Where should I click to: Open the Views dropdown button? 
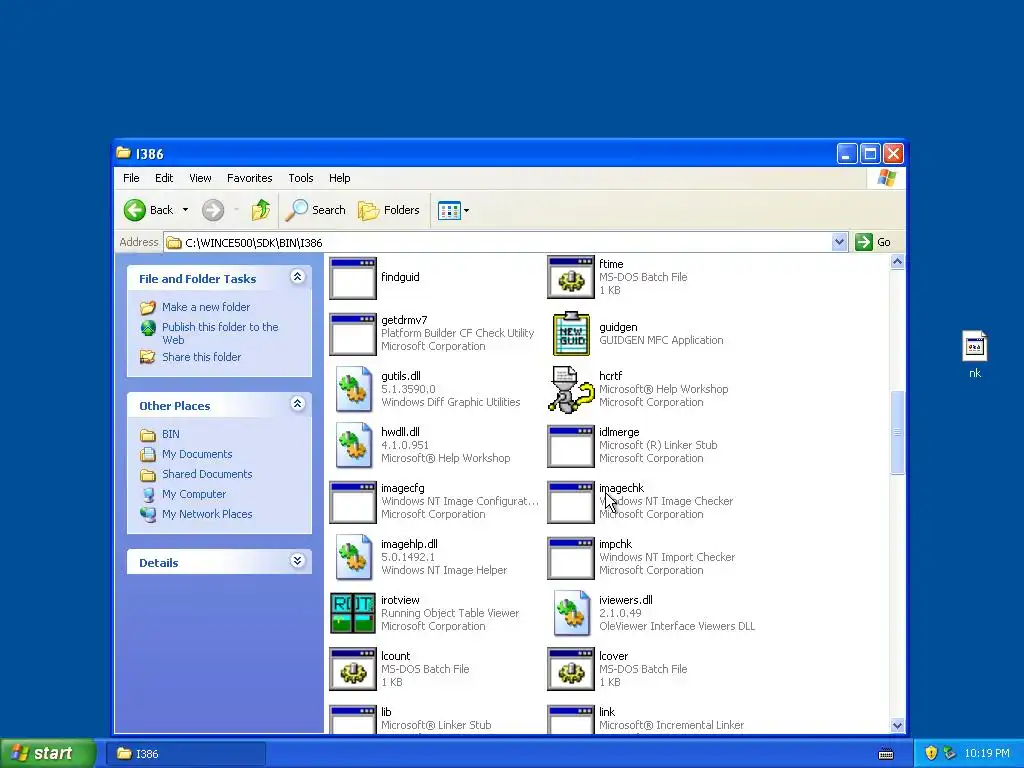pyautogui.click(x=454, y=210)
